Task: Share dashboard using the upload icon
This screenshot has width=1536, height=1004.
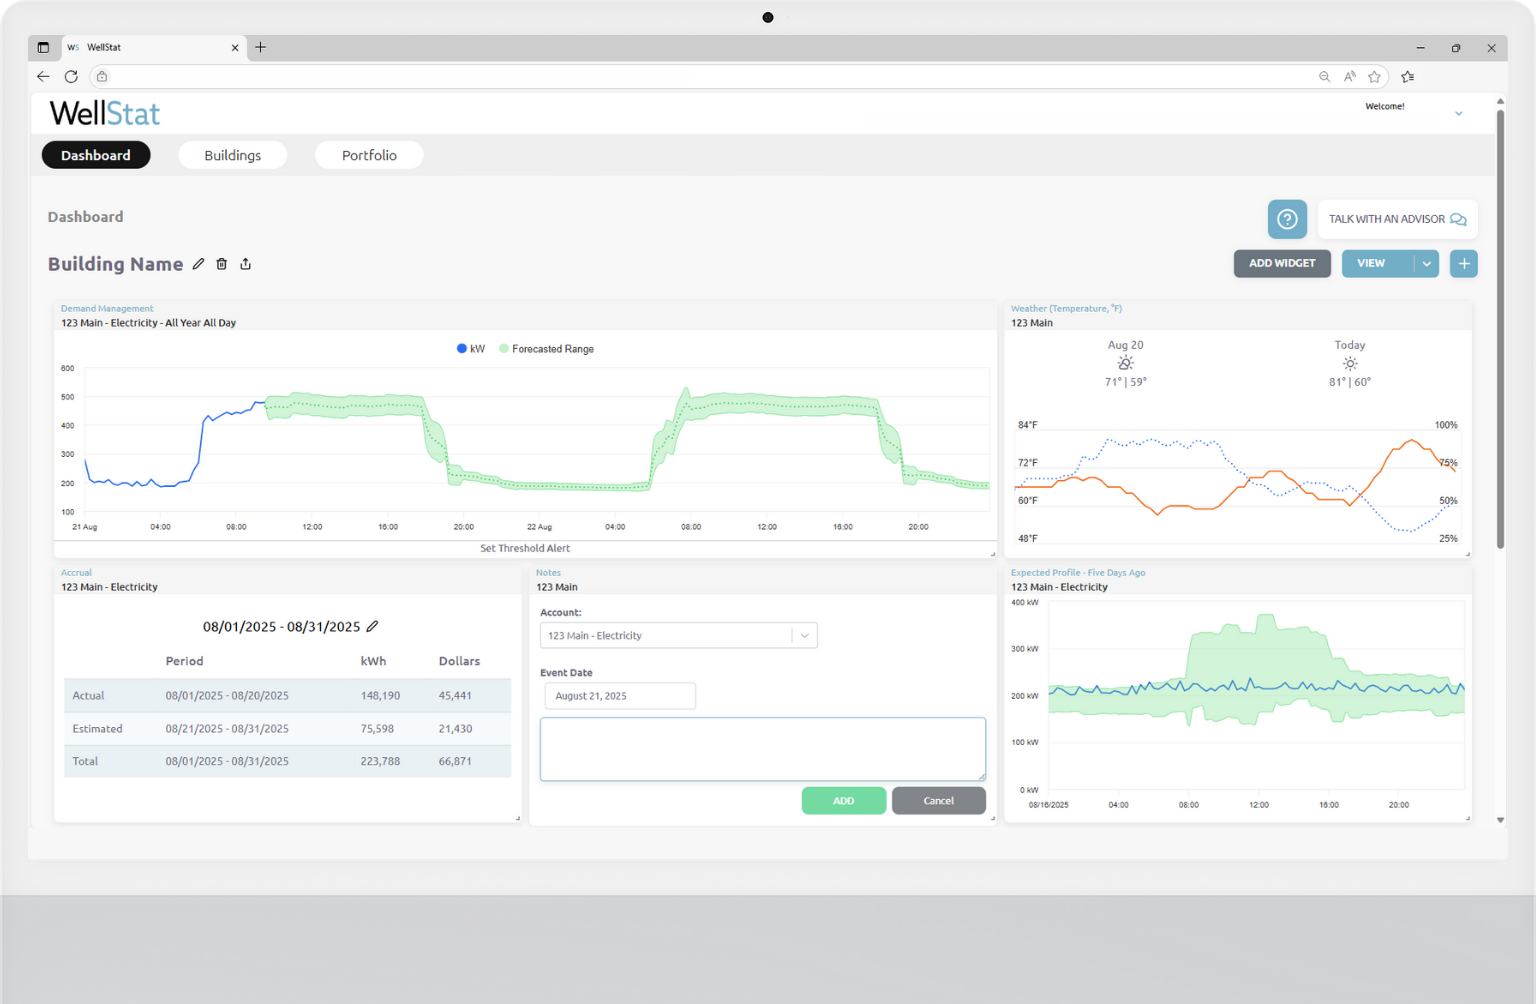Action: point(246,264)
